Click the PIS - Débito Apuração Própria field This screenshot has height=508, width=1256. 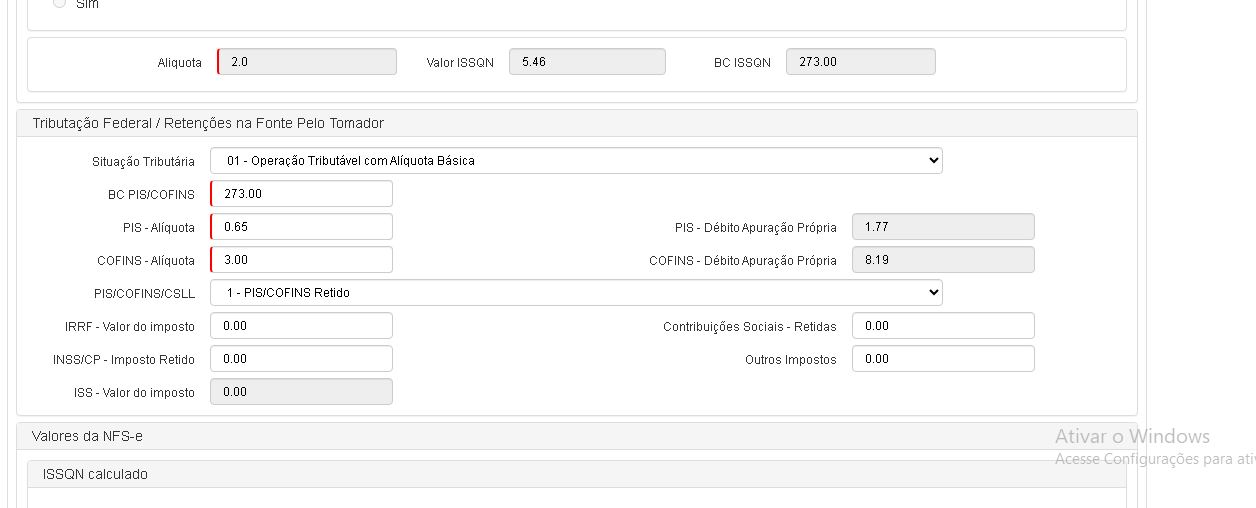pos(943,227)
